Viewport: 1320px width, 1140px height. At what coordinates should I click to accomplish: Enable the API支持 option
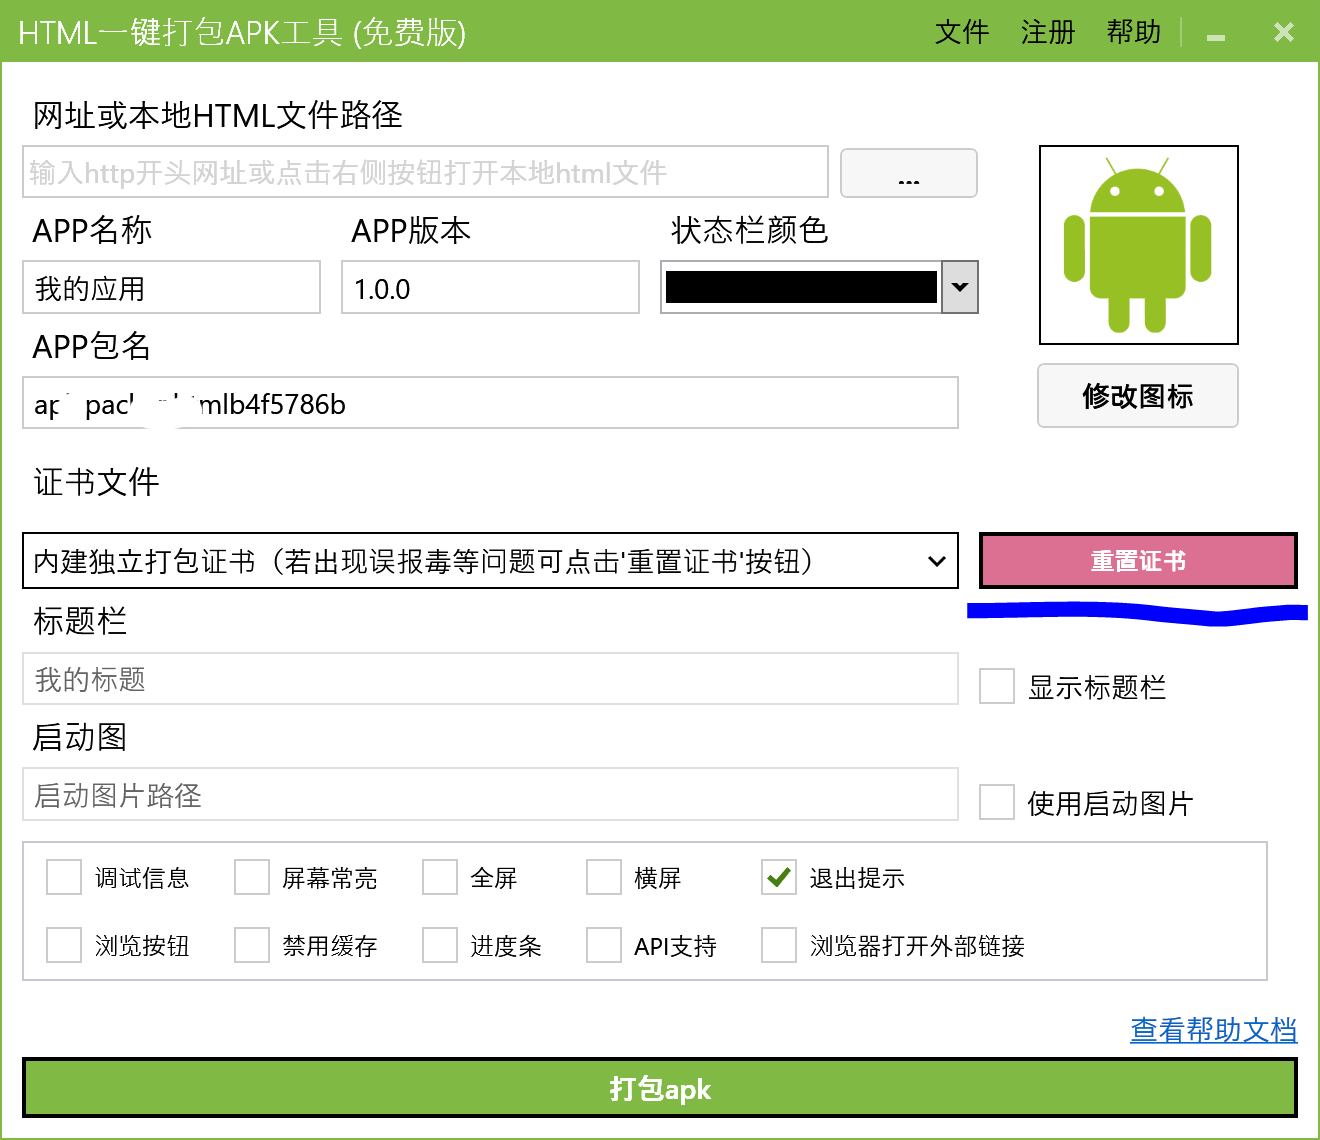coord(604,946)
